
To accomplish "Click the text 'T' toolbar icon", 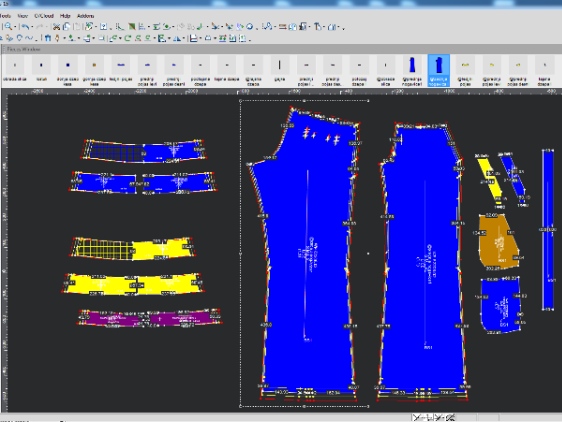I will (x=318, y=27).
